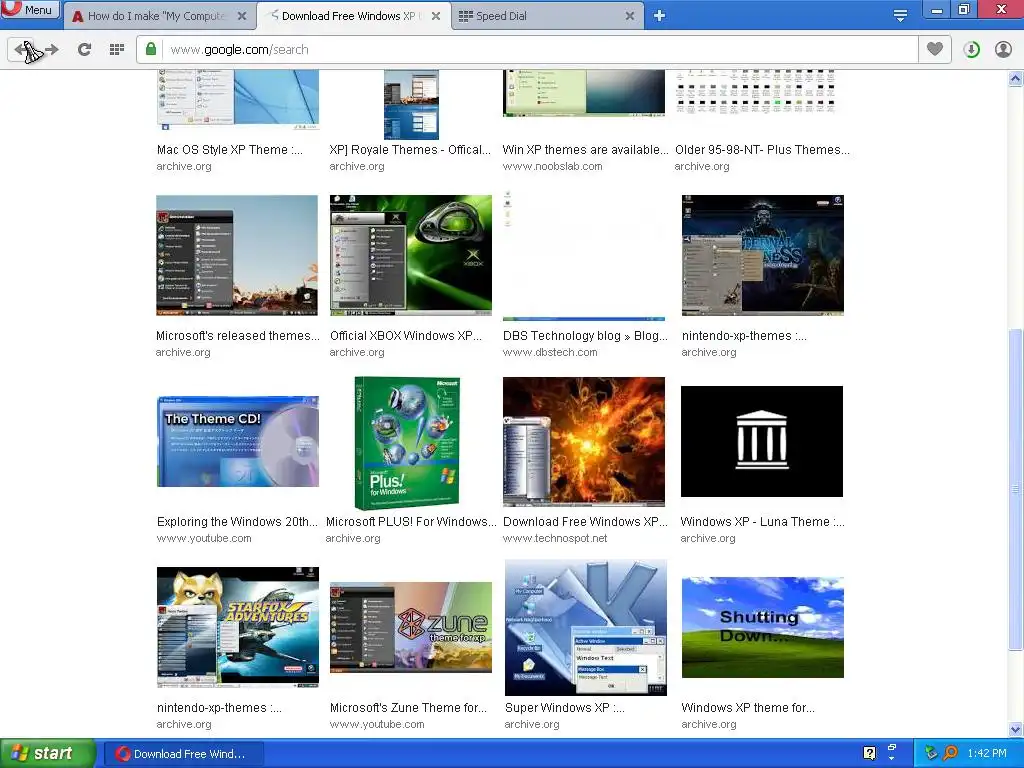
Task: Click the help question mark tray icon
Action: [869, 753]
